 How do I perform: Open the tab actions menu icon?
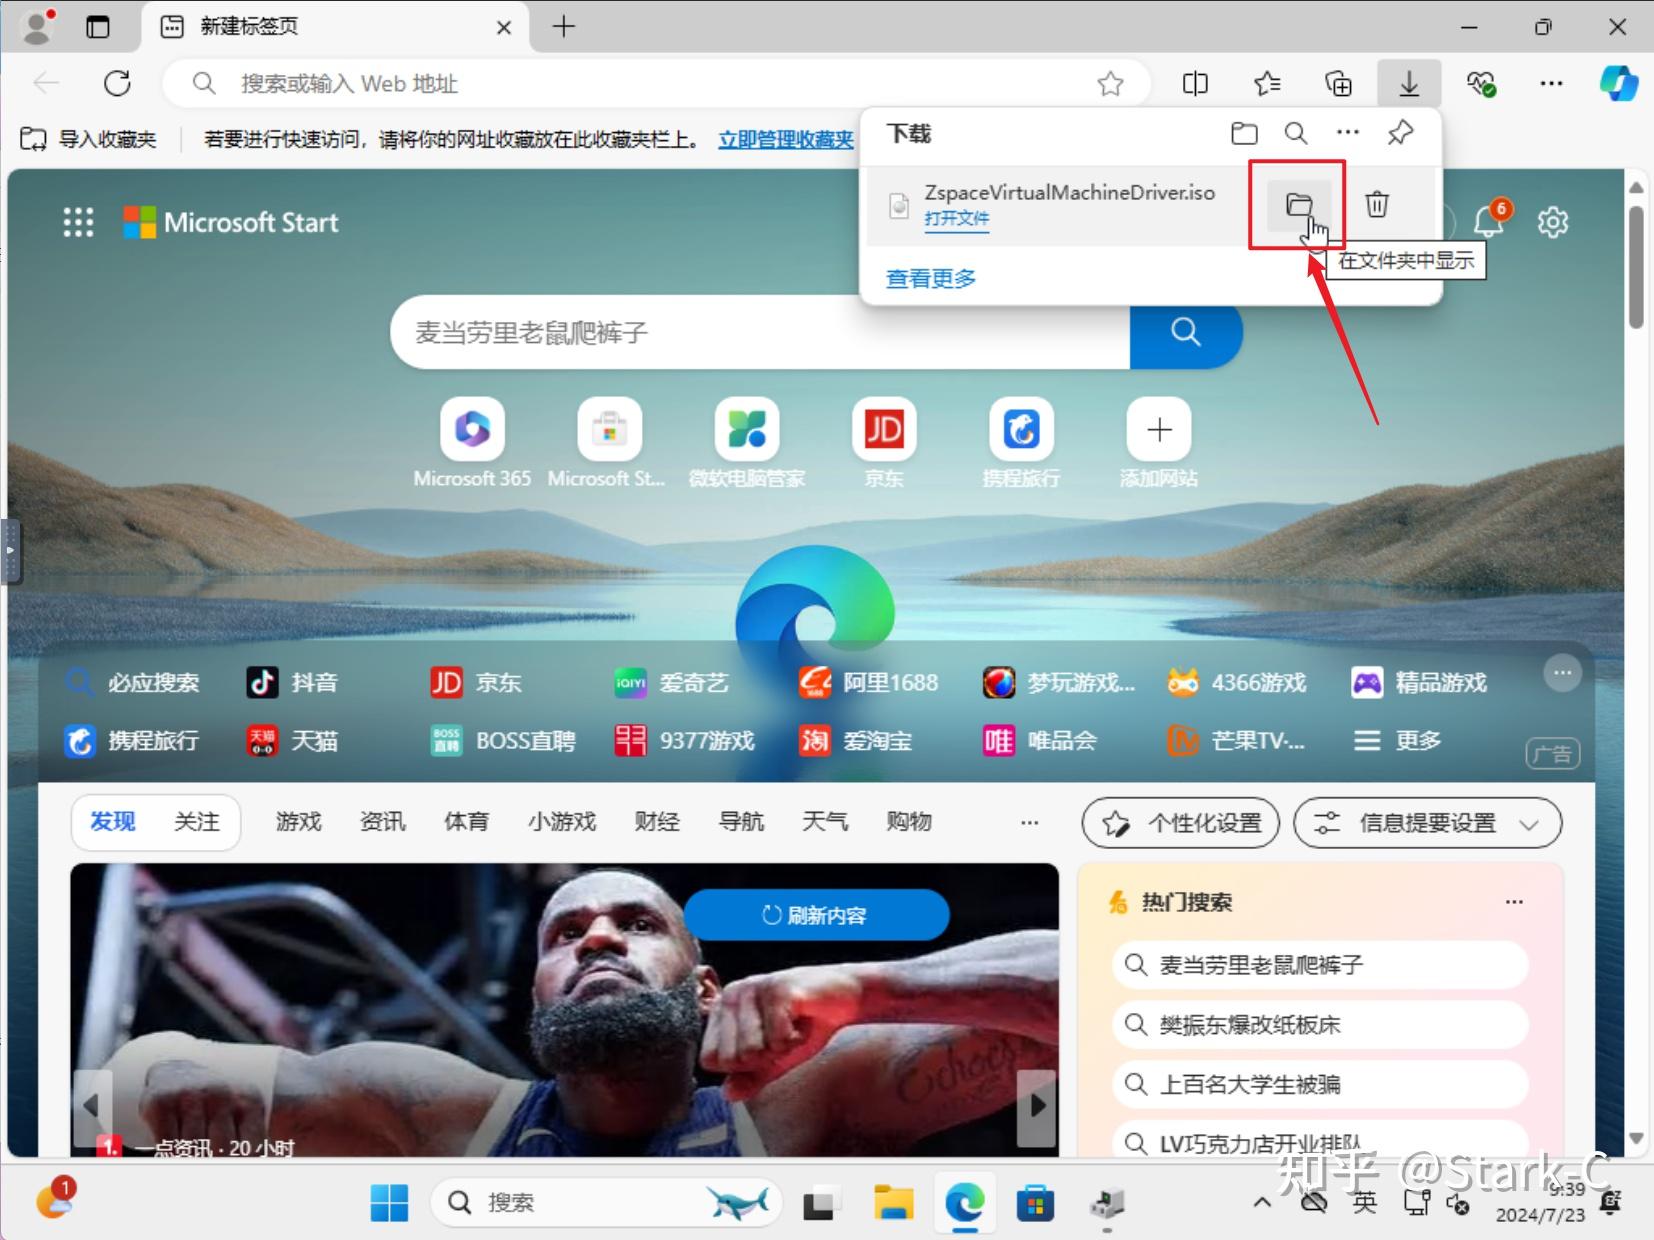coord(98,27)
